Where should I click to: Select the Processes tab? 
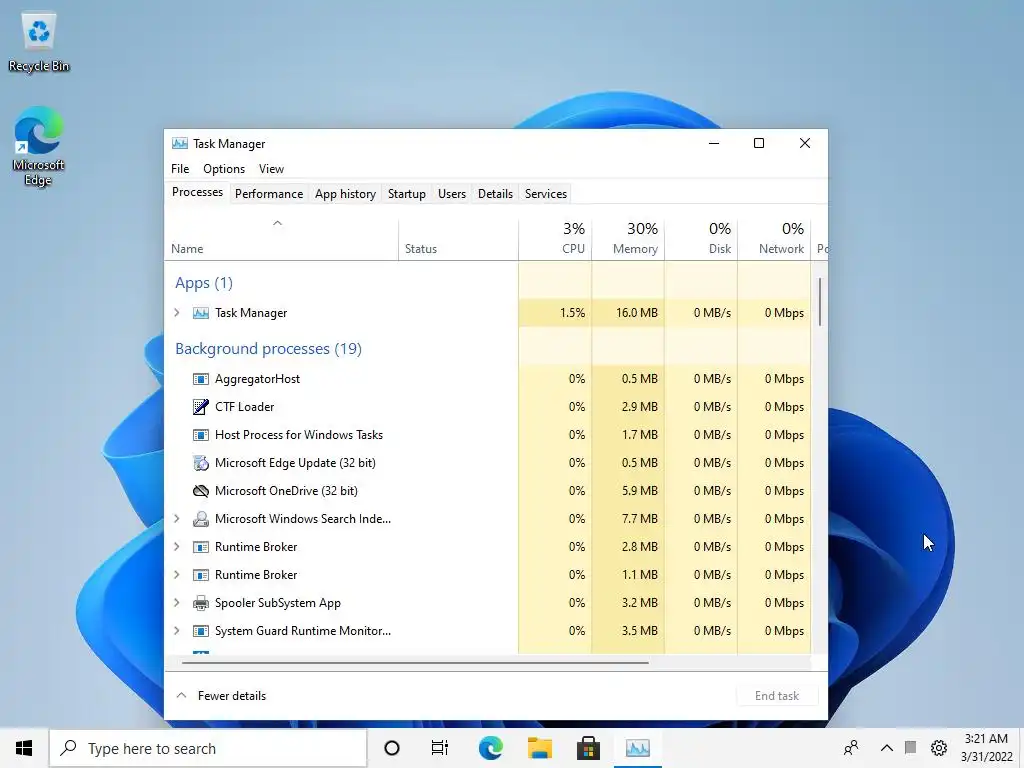click(x=197, y=192)
